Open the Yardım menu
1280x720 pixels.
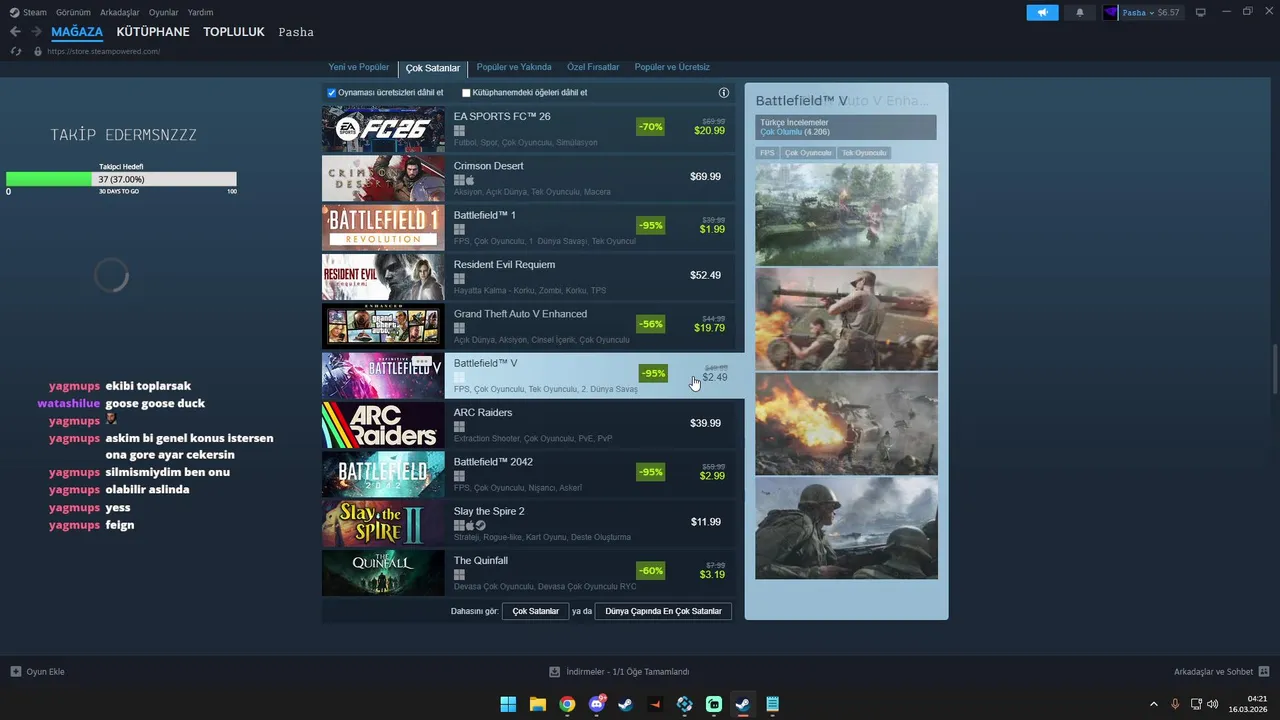coord(201,12)
